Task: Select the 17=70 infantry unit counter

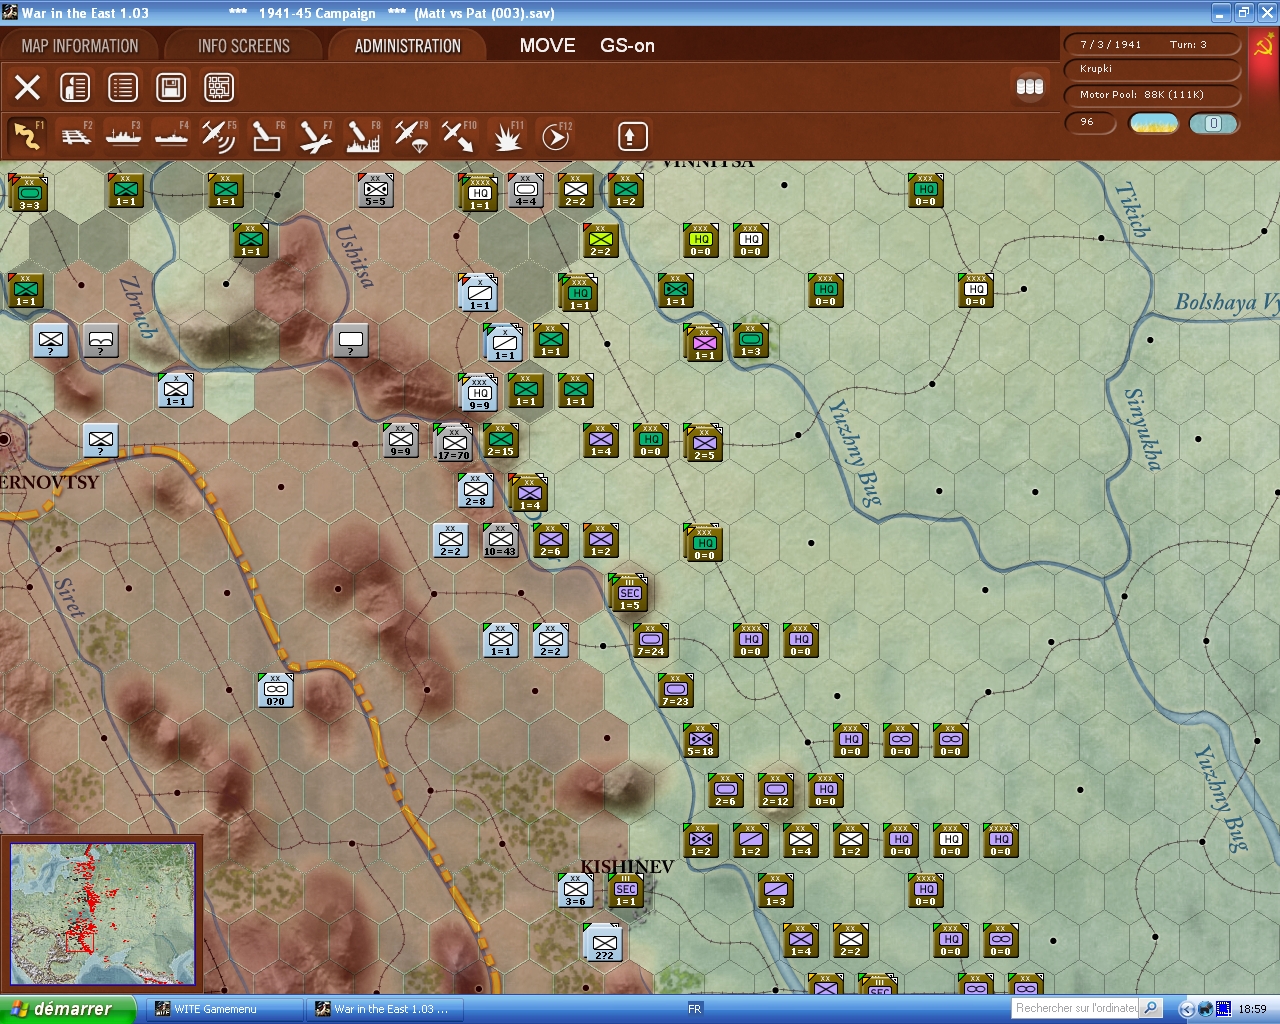Action: 454,443
